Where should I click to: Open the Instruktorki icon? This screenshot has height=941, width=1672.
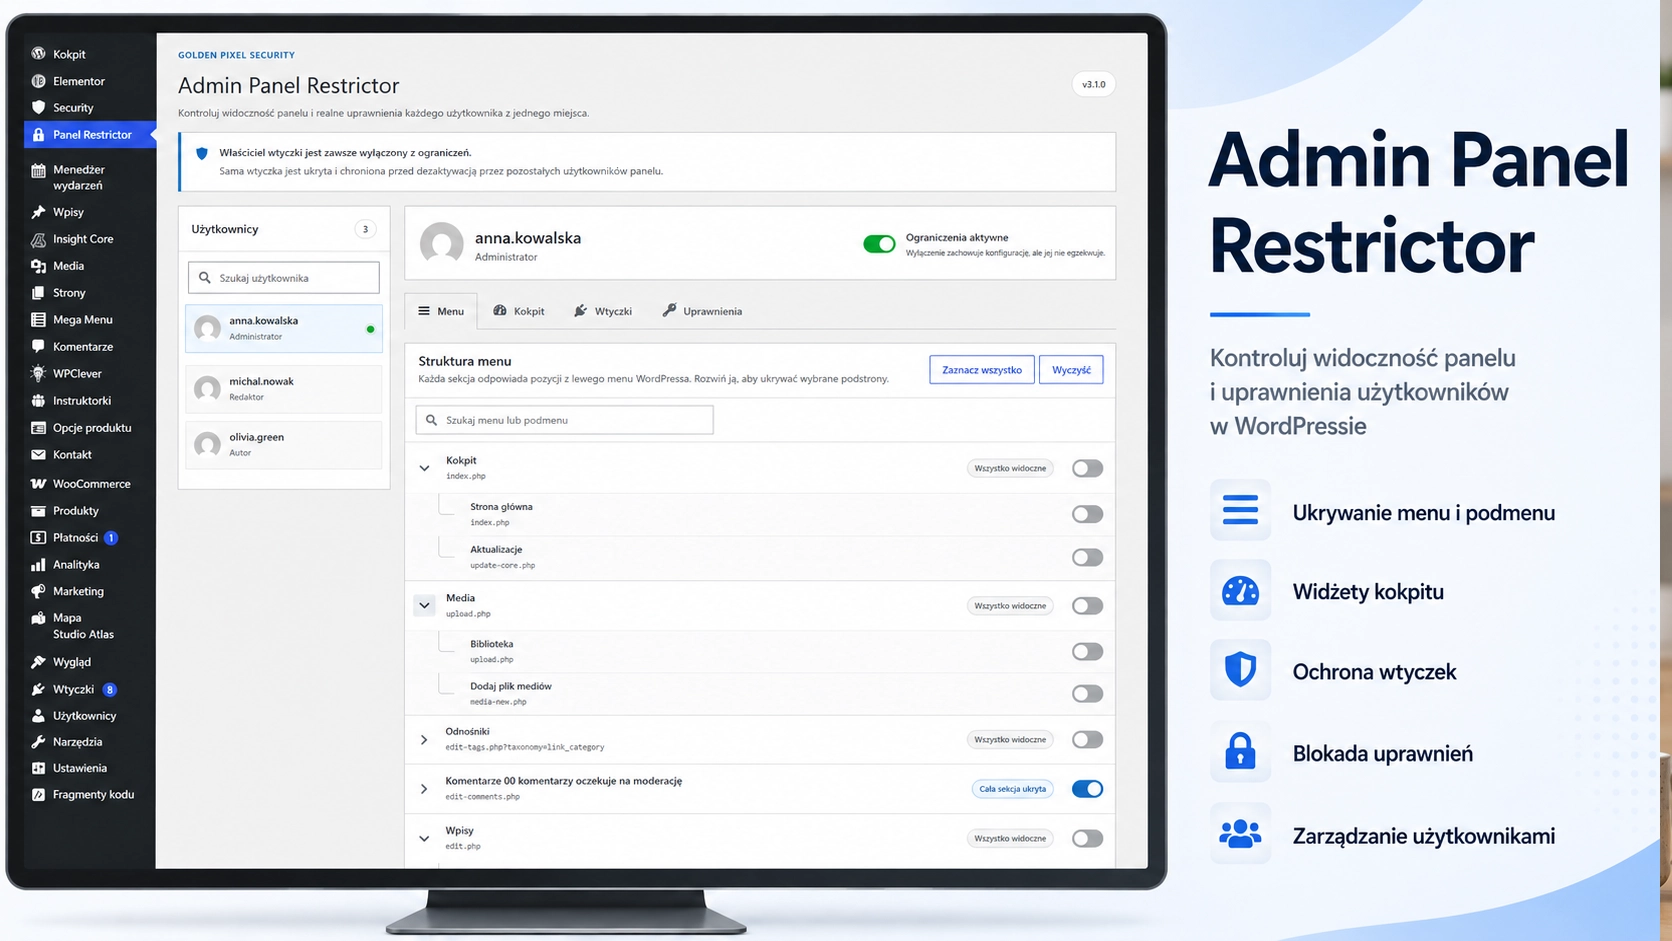pos(38,400)
